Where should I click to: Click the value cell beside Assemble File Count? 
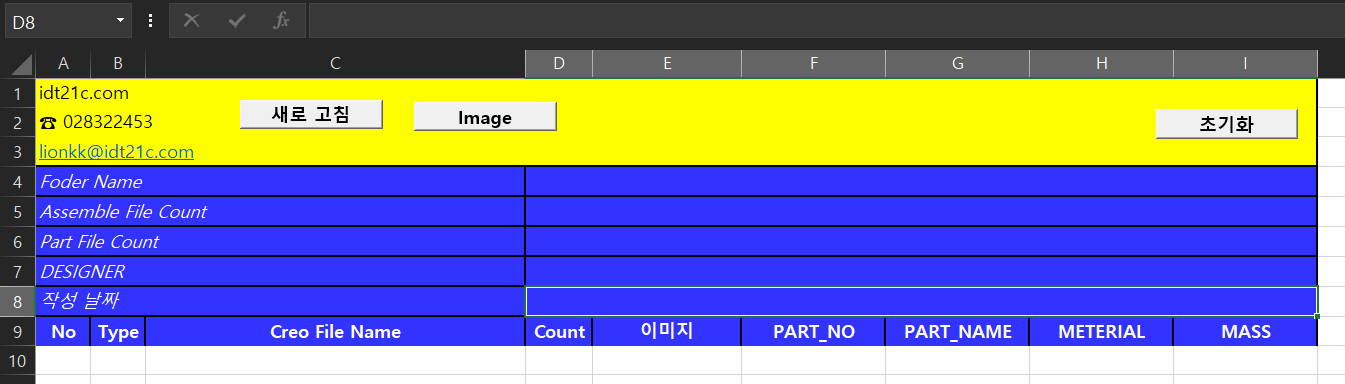coord(921,212)
